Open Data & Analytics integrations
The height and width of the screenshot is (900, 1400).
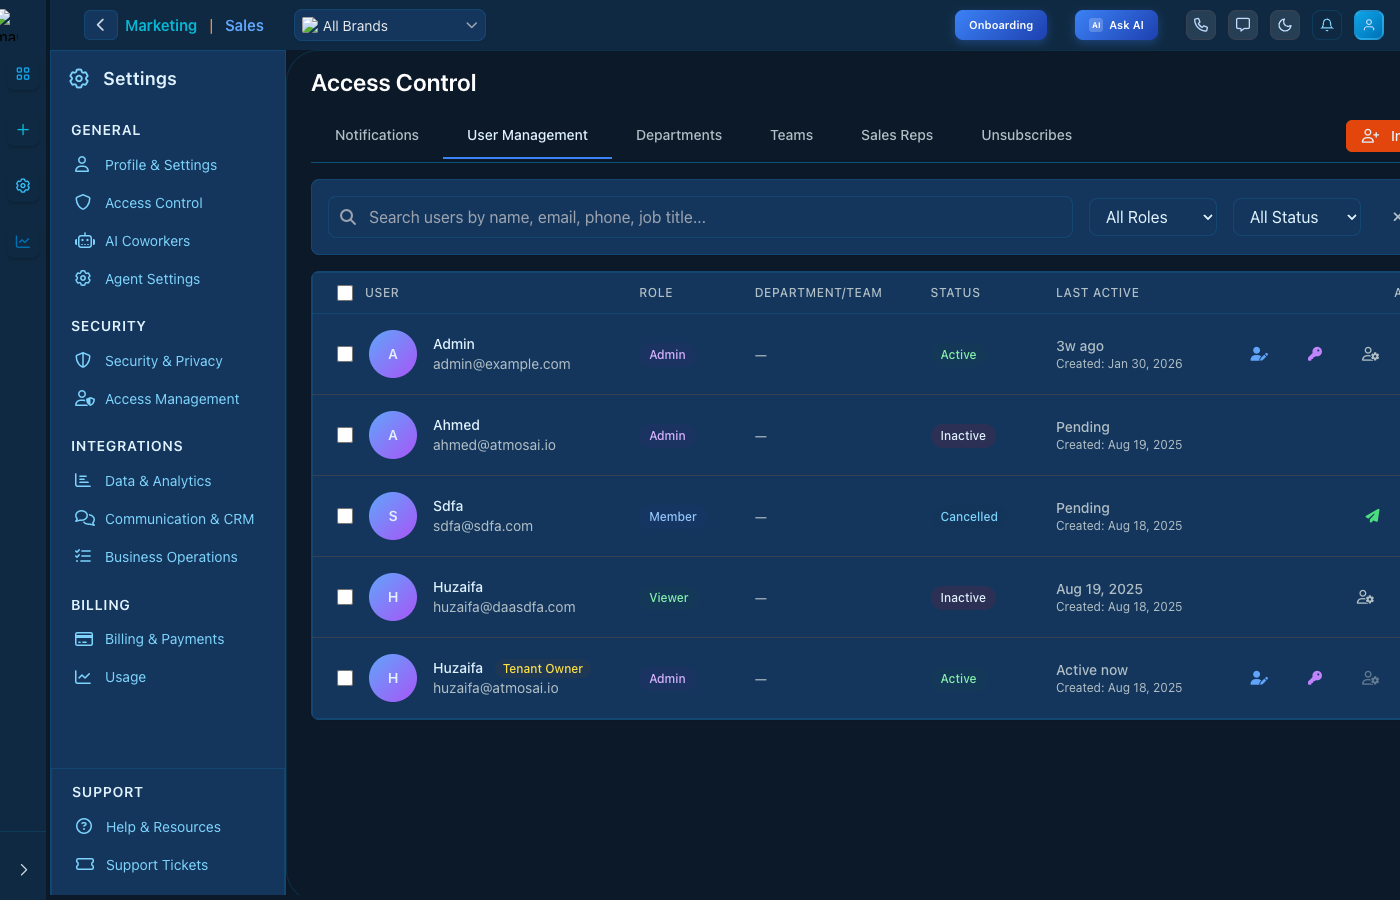tap(158, 481)
